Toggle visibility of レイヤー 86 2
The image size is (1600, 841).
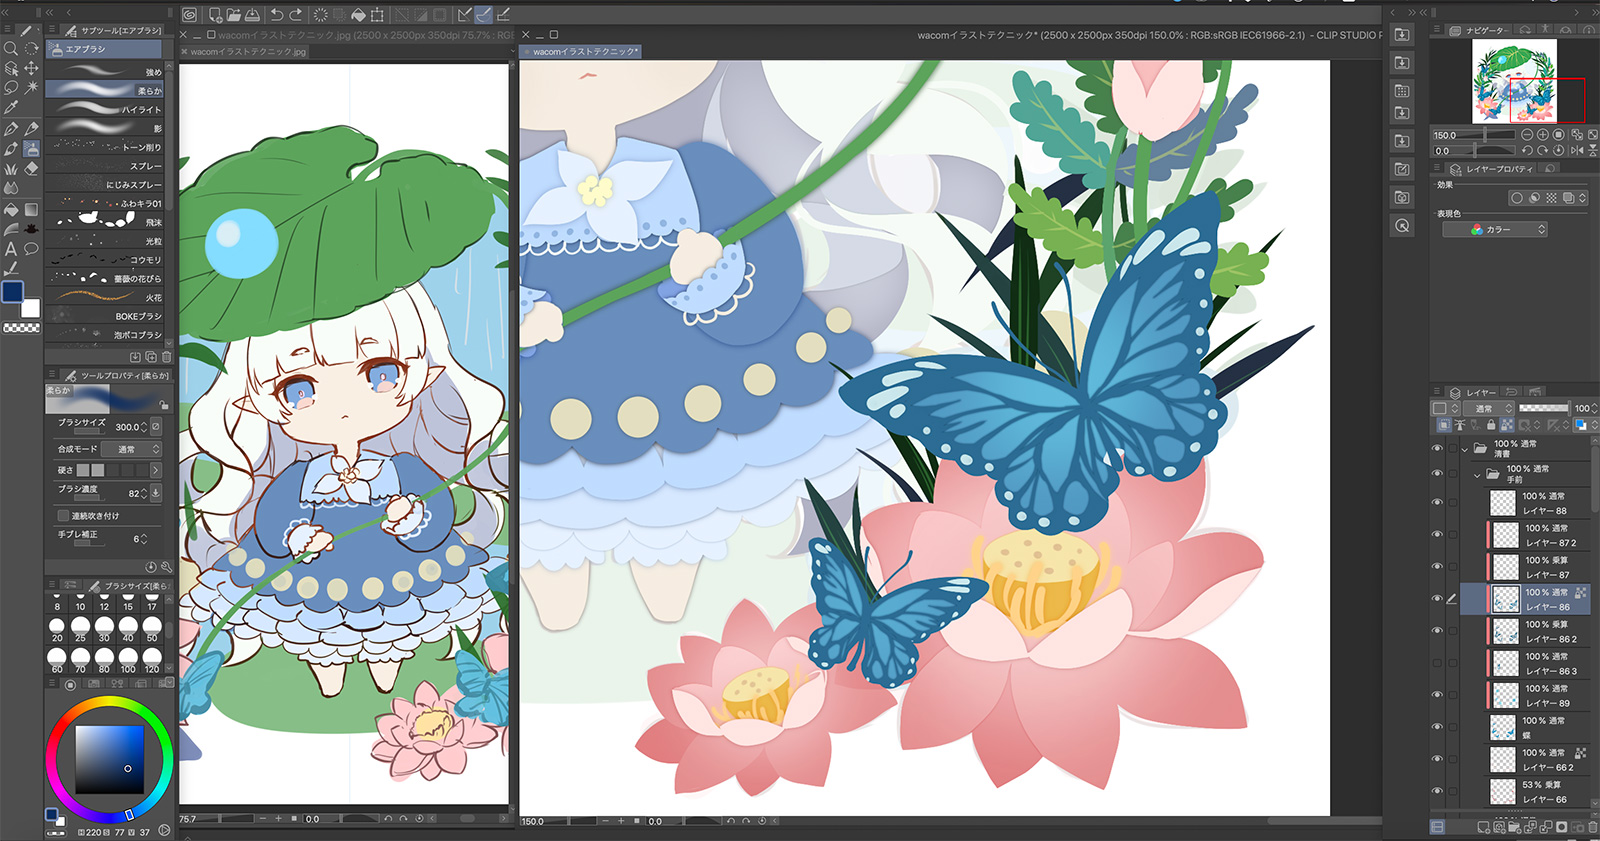pos(1437,630)
